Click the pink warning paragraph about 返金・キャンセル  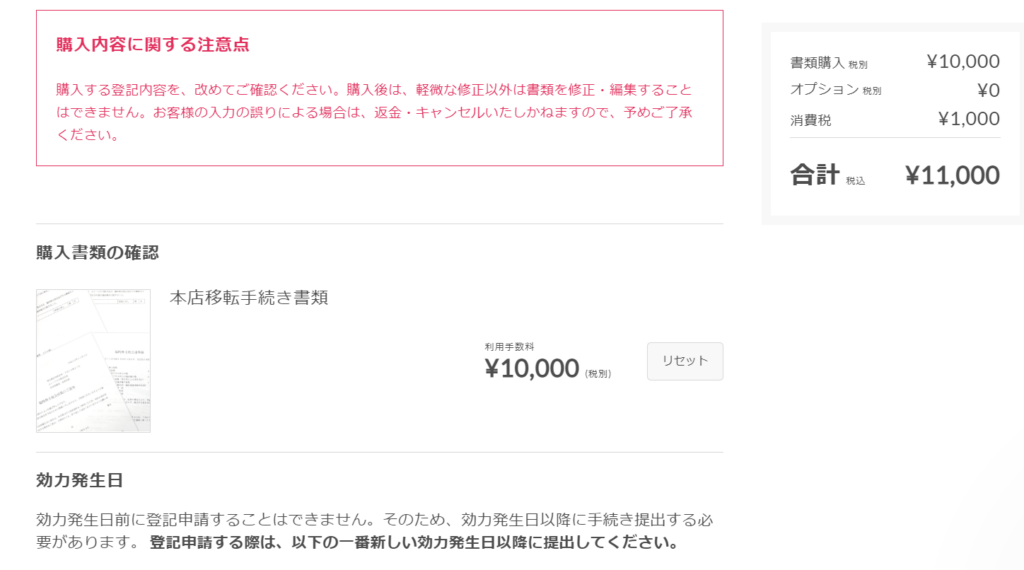click(x=374, y=112)
